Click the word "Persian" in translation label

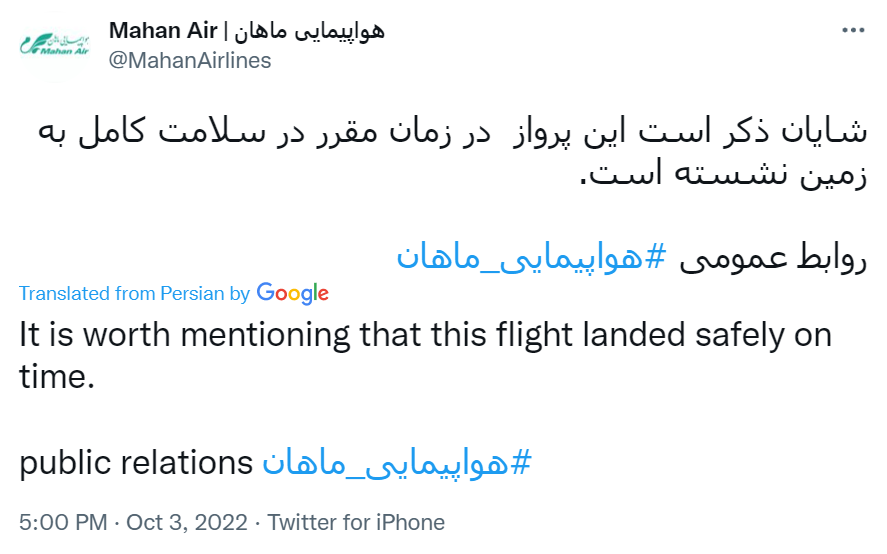192,294
